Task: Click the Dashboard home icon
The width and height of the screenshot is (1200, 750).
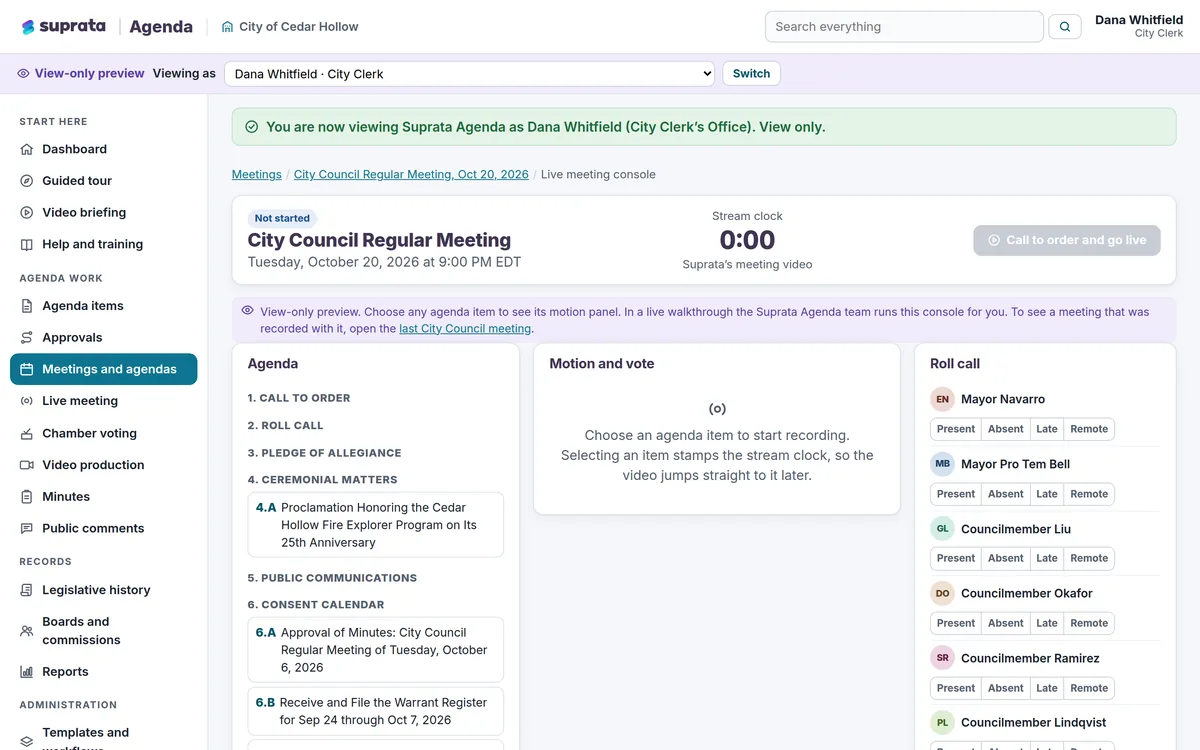Action: [27, 149]
